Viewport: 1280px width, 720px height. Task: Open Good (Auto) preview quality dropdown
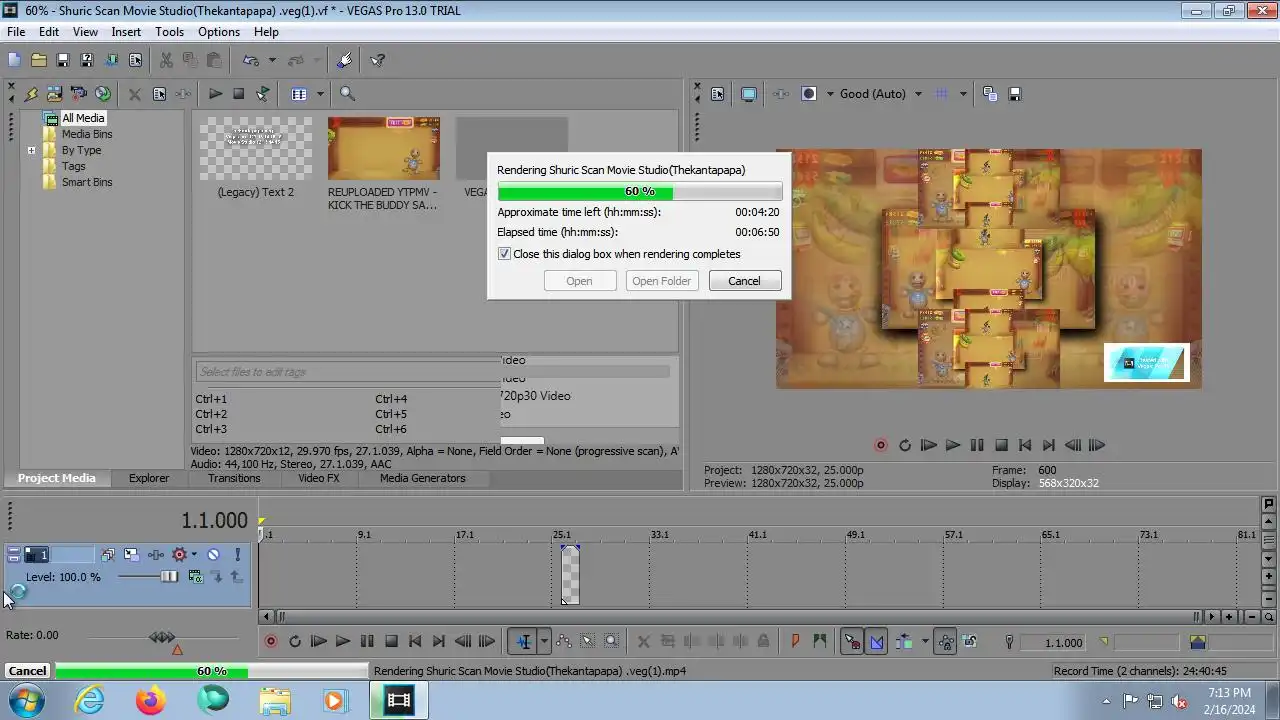pyautogui.click(x=918, y=94)
